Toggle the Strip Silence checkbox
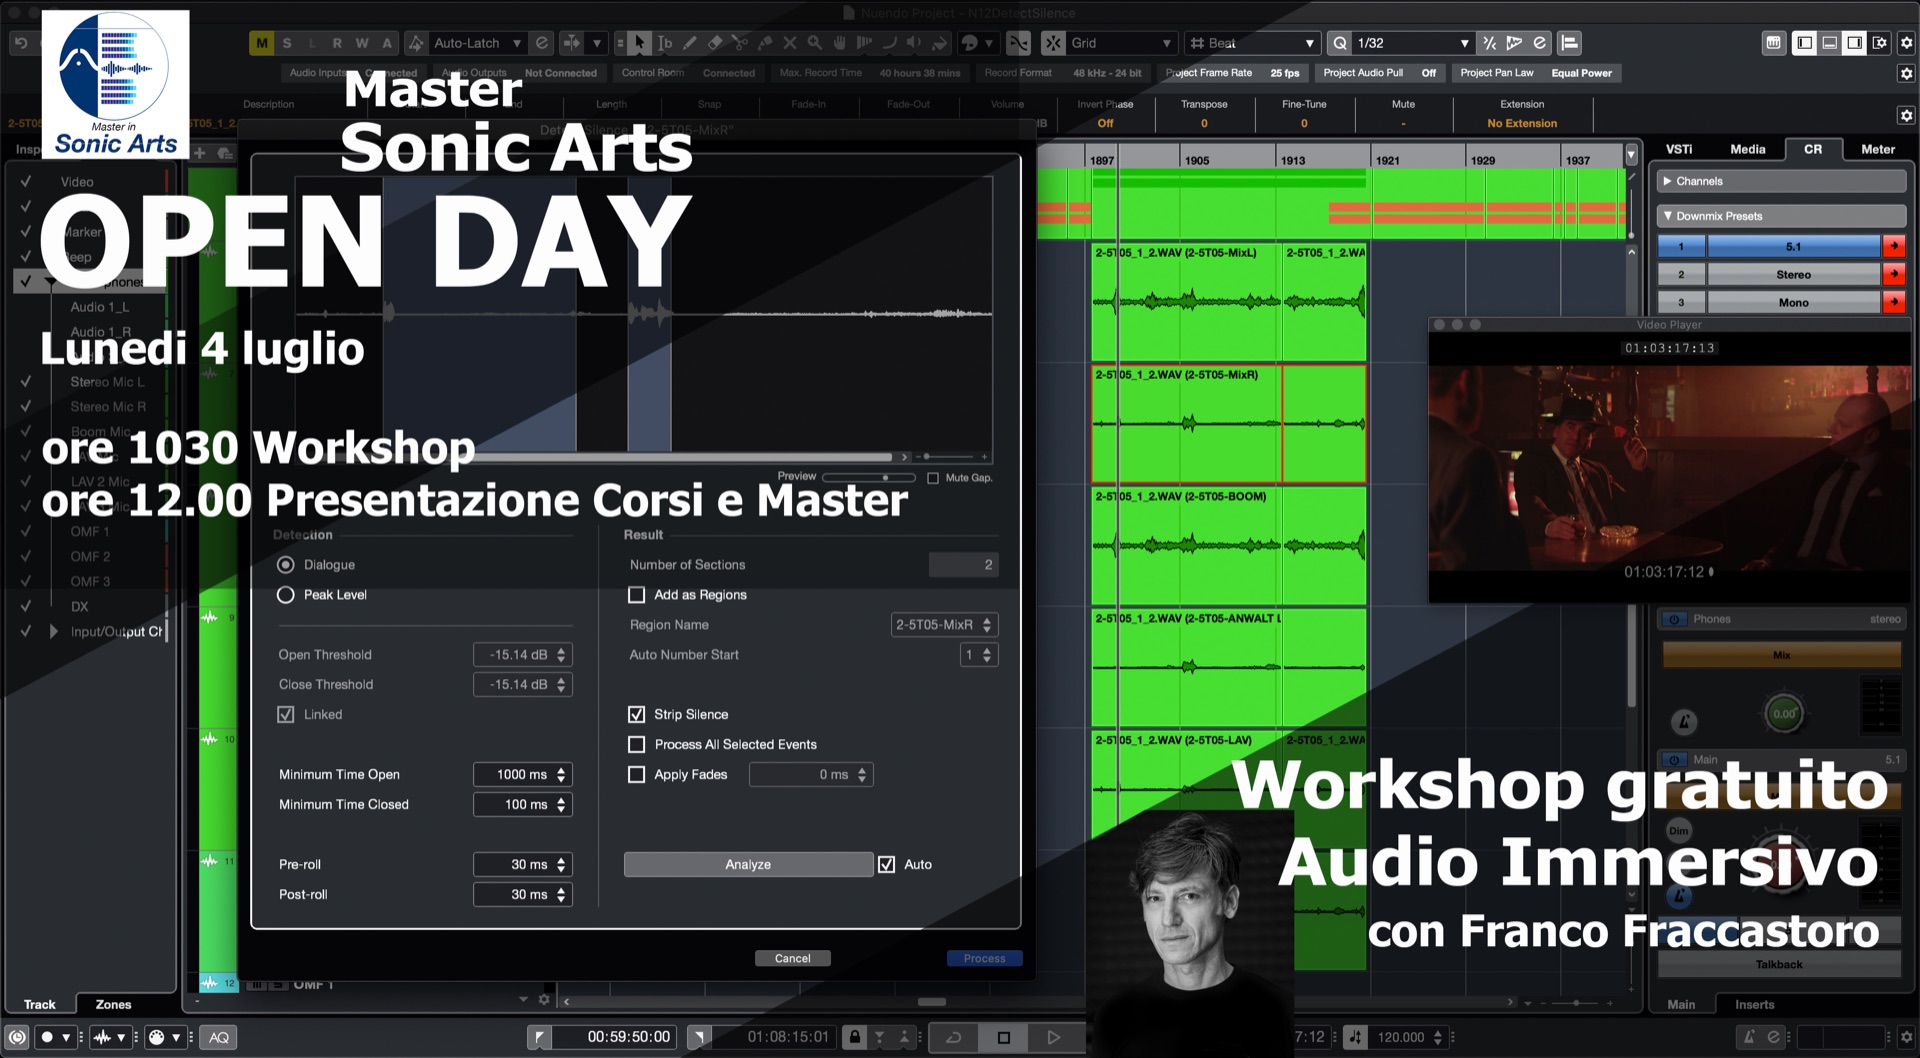The width and height of the screenshot is (1920, 1058). [636, 714]
